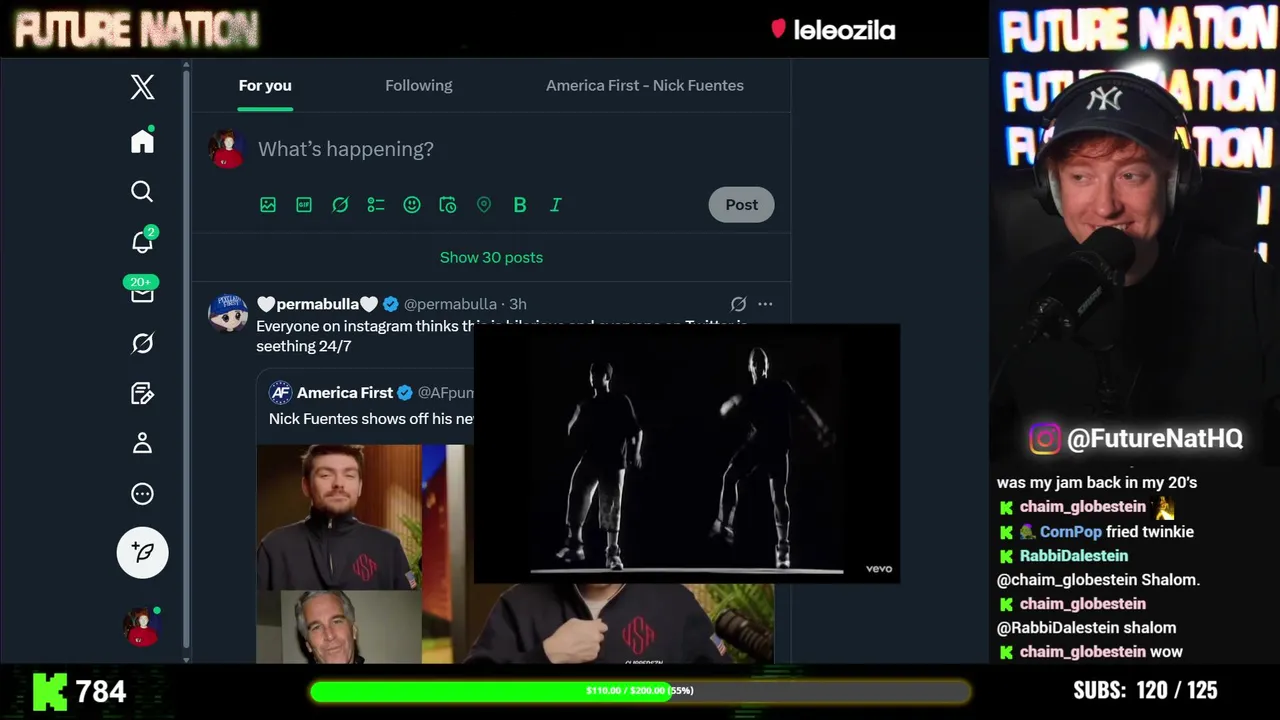Open the Profile person icon
1280x720 pixels.
coord(142,443)
